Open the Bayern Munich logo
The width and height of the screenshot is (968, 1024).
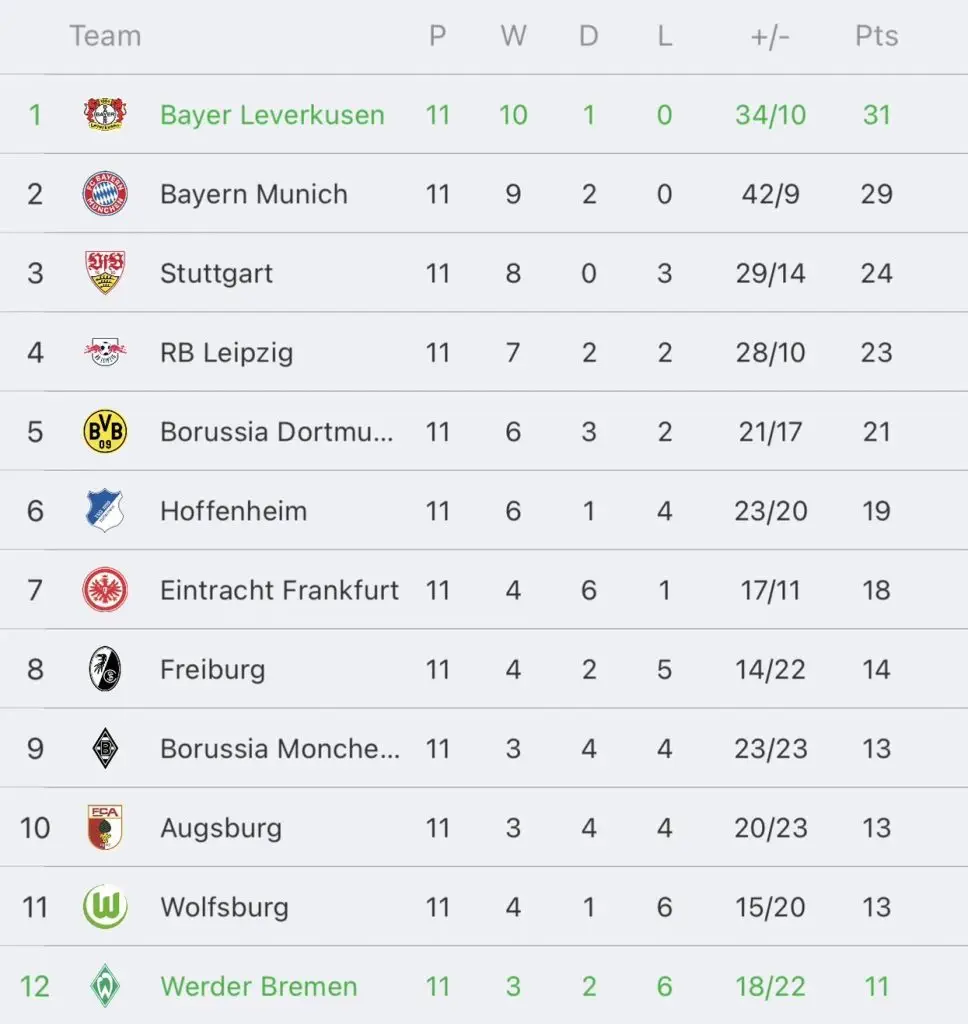tap(105, 193)
